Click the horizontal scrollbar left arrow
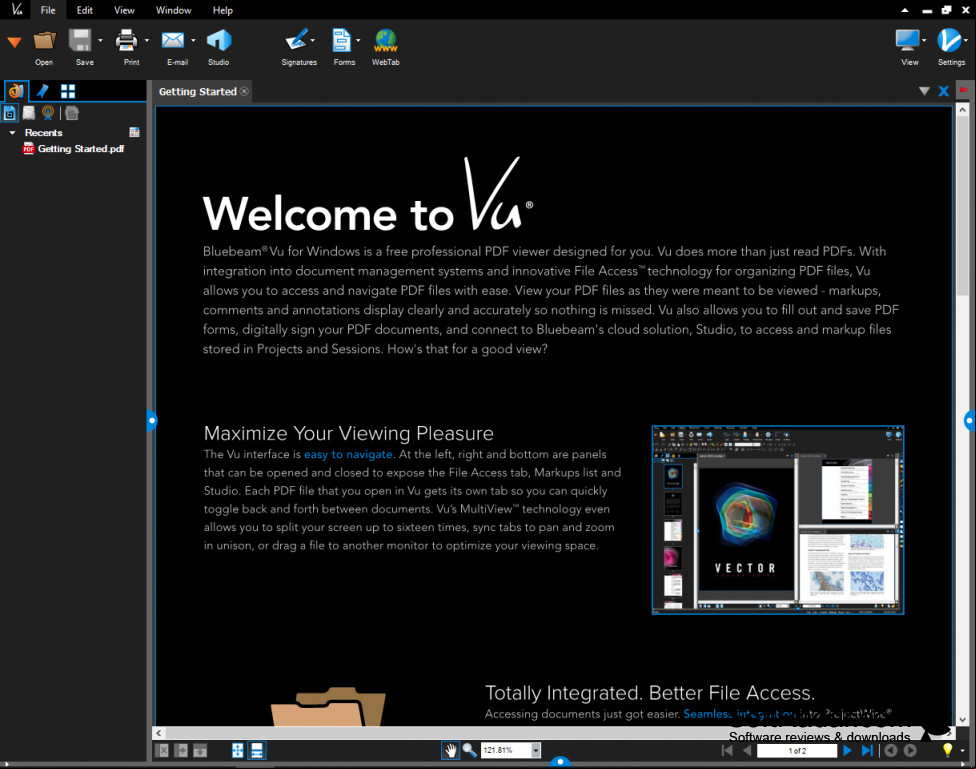Image resolution: width=976 pixels, height=769 pixels. pyautogui.click(x=159, y=733)
